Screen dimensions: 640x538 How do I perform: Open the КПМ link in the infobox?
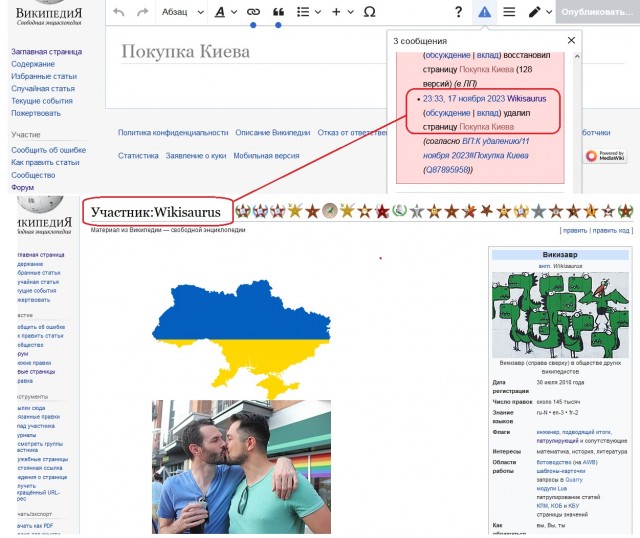(542, 506)
